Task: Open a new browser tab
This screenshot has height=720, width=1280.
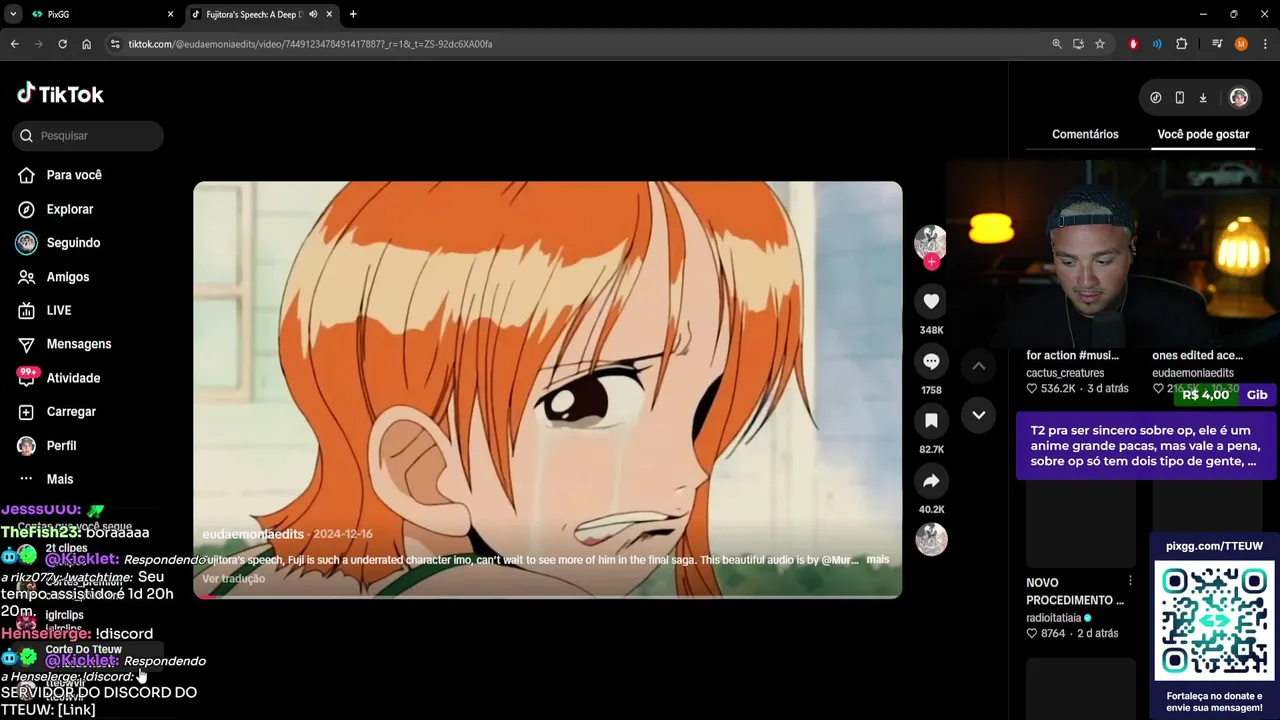Action: pos(353,14)
